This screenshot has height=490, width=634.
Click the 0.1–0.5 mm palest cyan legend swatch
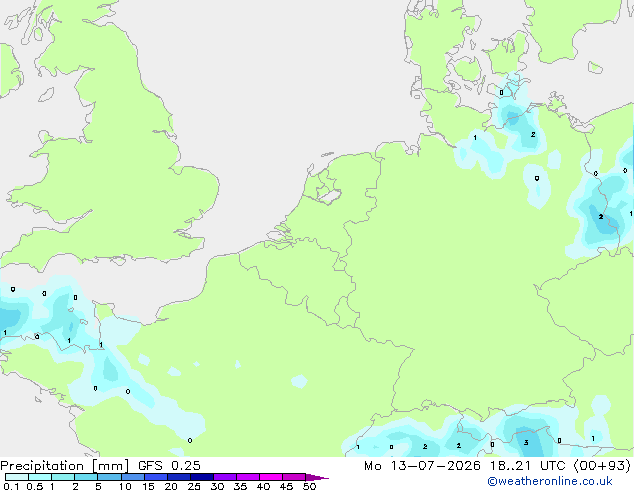pyautogui.click(x=17, y=477)
